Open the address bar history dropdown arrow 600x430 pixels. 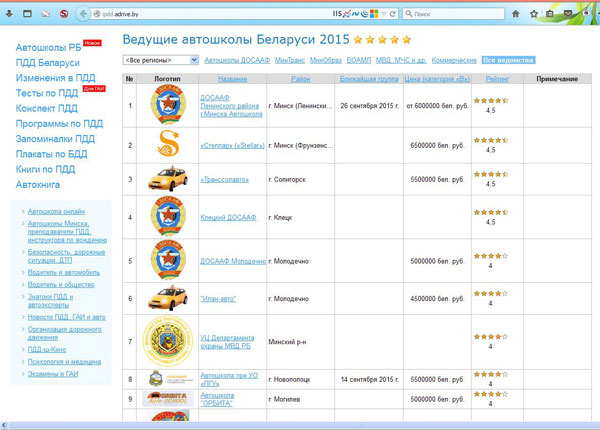[x=384, y=14]
